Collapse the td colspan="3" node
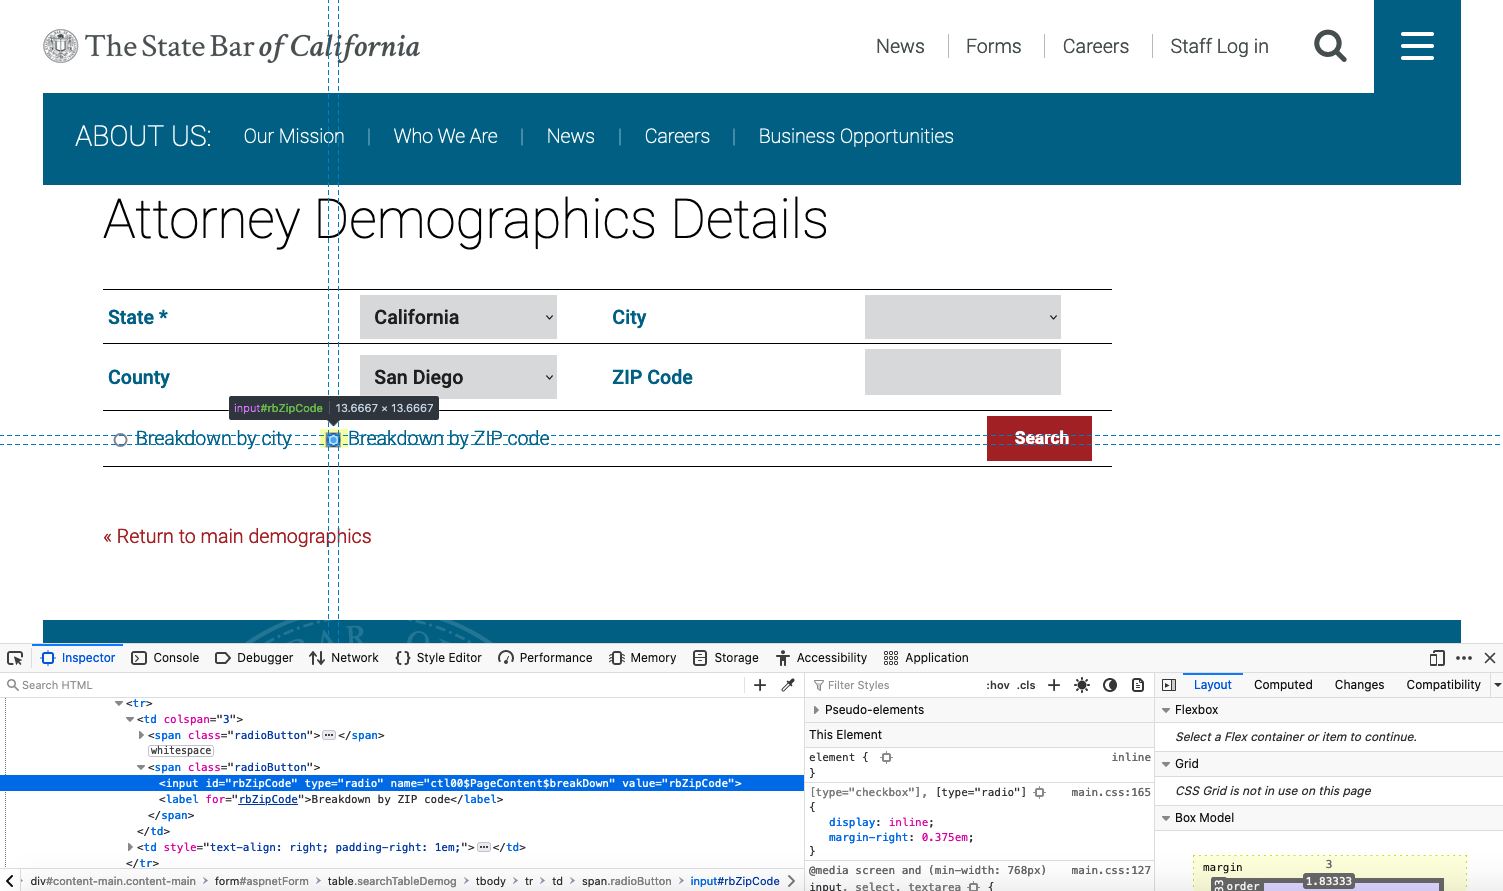The height and width of the screenshot is (891, 1503). tap(130, 719)
